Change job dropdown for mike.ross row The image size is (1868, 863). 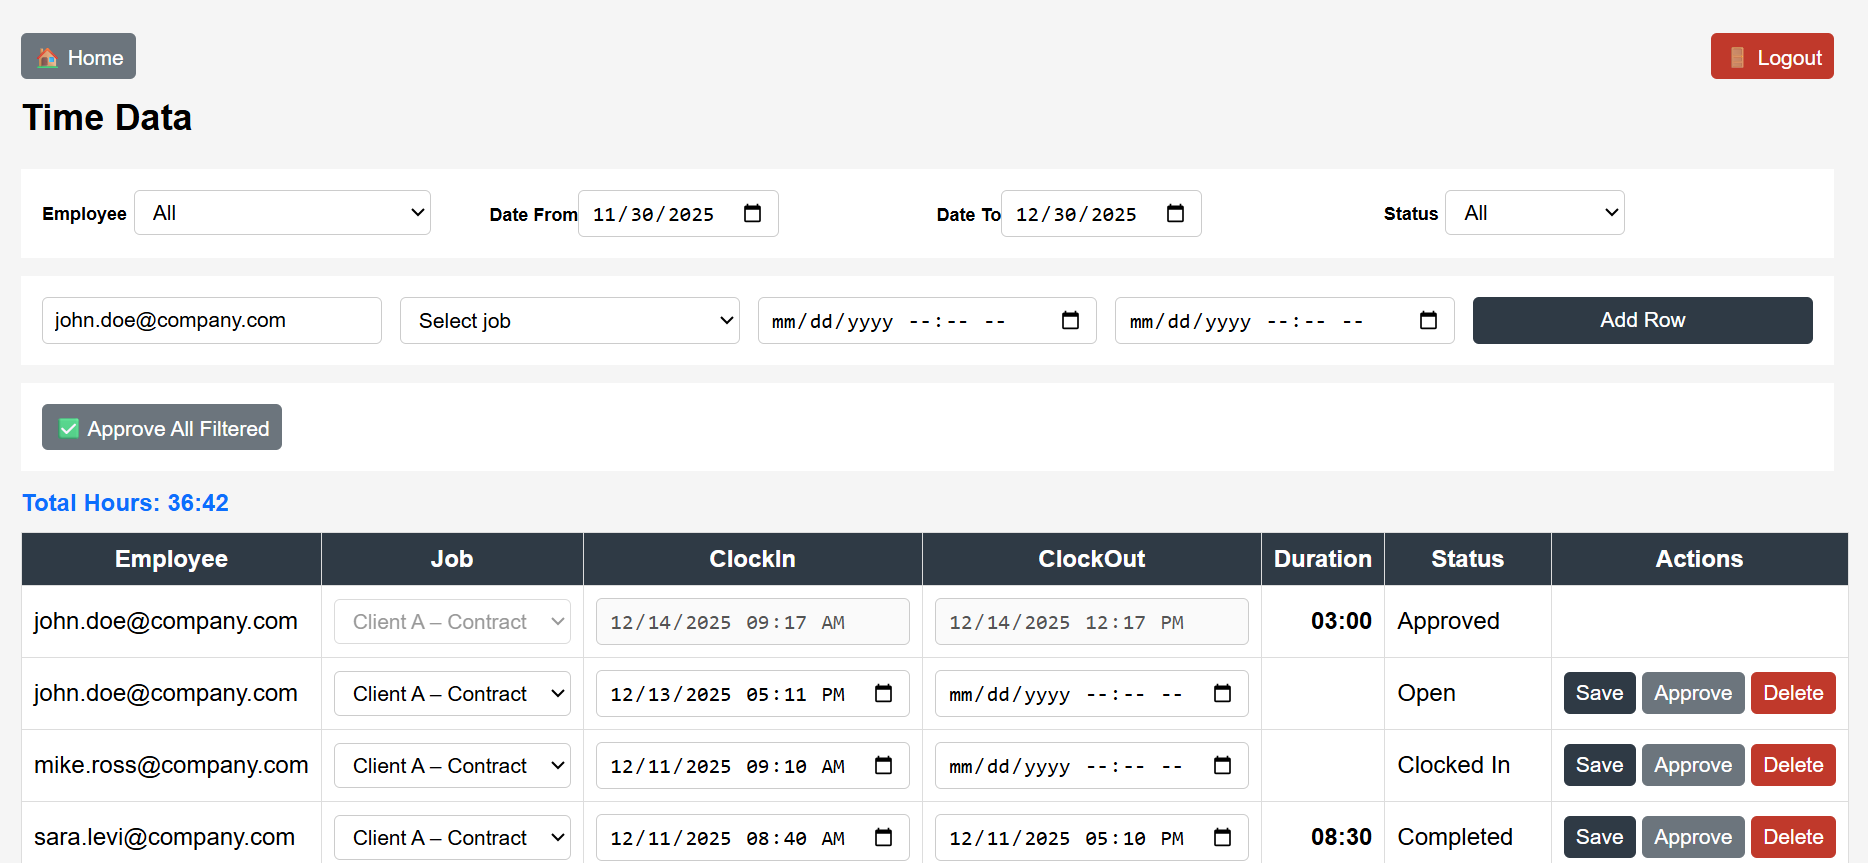pyautogui.click(x=452, y=766)
